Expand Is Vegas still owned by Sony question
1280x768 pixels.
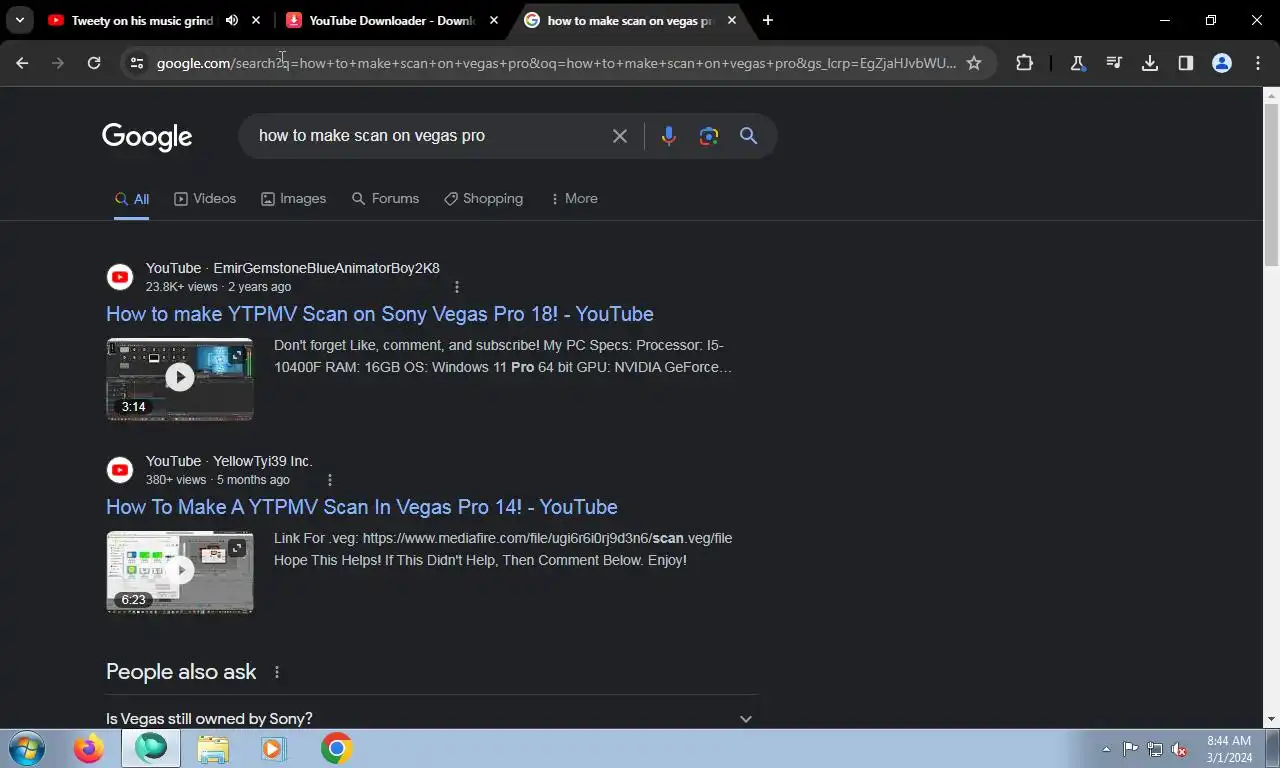click(x=430, y=718)
